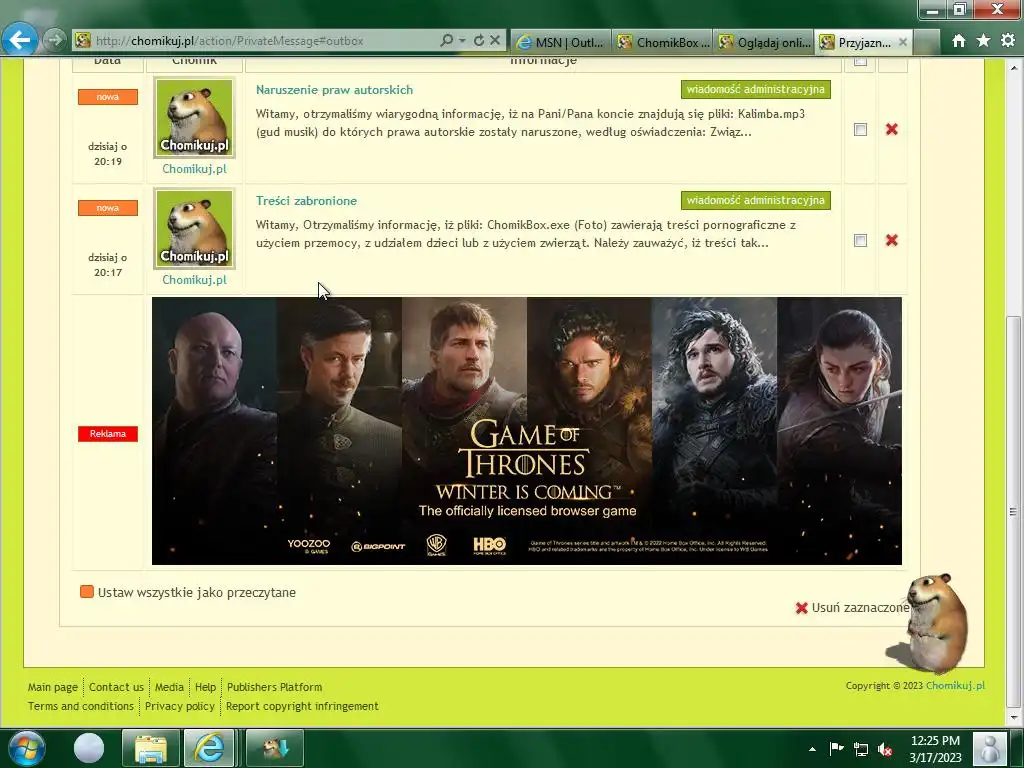Refresh the page with the reload icon
This screenshot has height=768, width=1024.
pyautogui.click(x=479, y=40)
